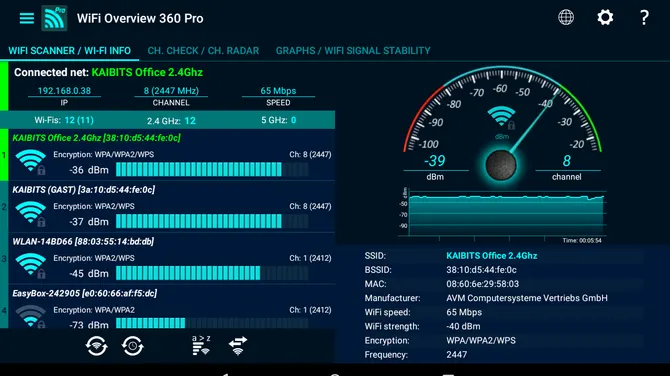Viewport: 670px width, 376px height.
Task: Tap the Wi-Fis: 12 (11) counter
Action: [x=64, y=120]
